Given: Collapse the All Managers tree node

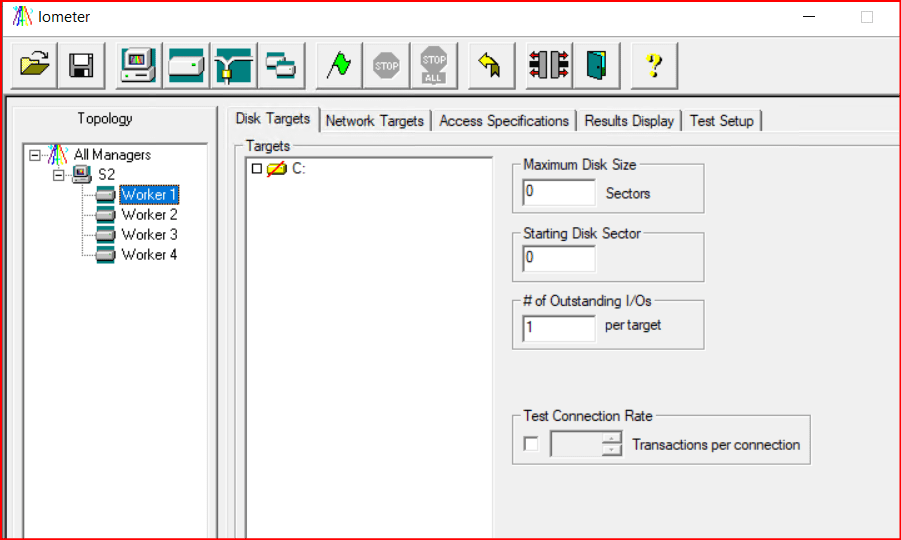Looking at the screenshot, I should (36, 155).
